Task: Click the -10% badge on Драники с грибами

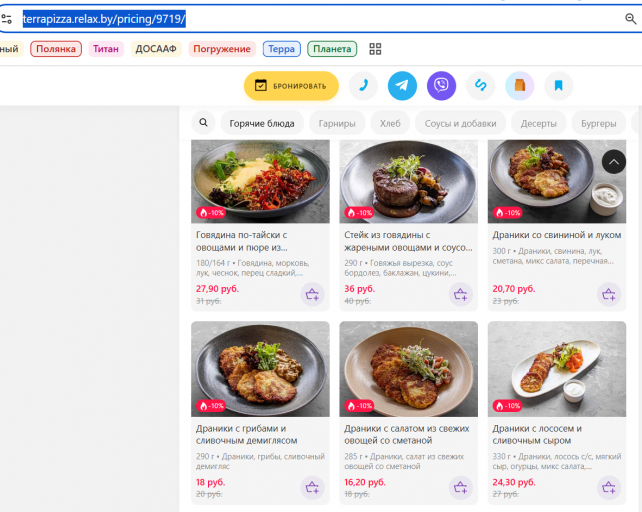Action: pyautogui.click(x=211, y=406)
